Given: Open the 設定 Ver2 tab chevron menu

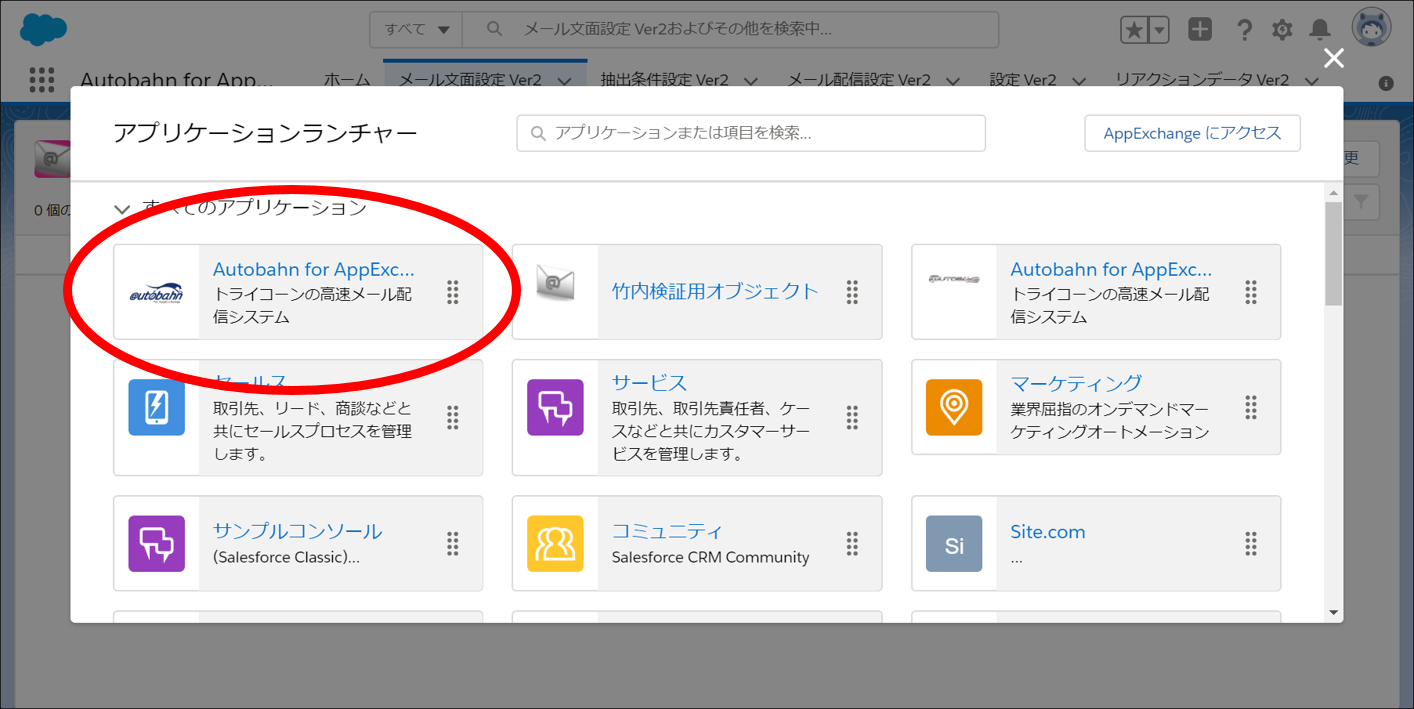Looking at the screenshot, I should click(x=1078, y=81).
